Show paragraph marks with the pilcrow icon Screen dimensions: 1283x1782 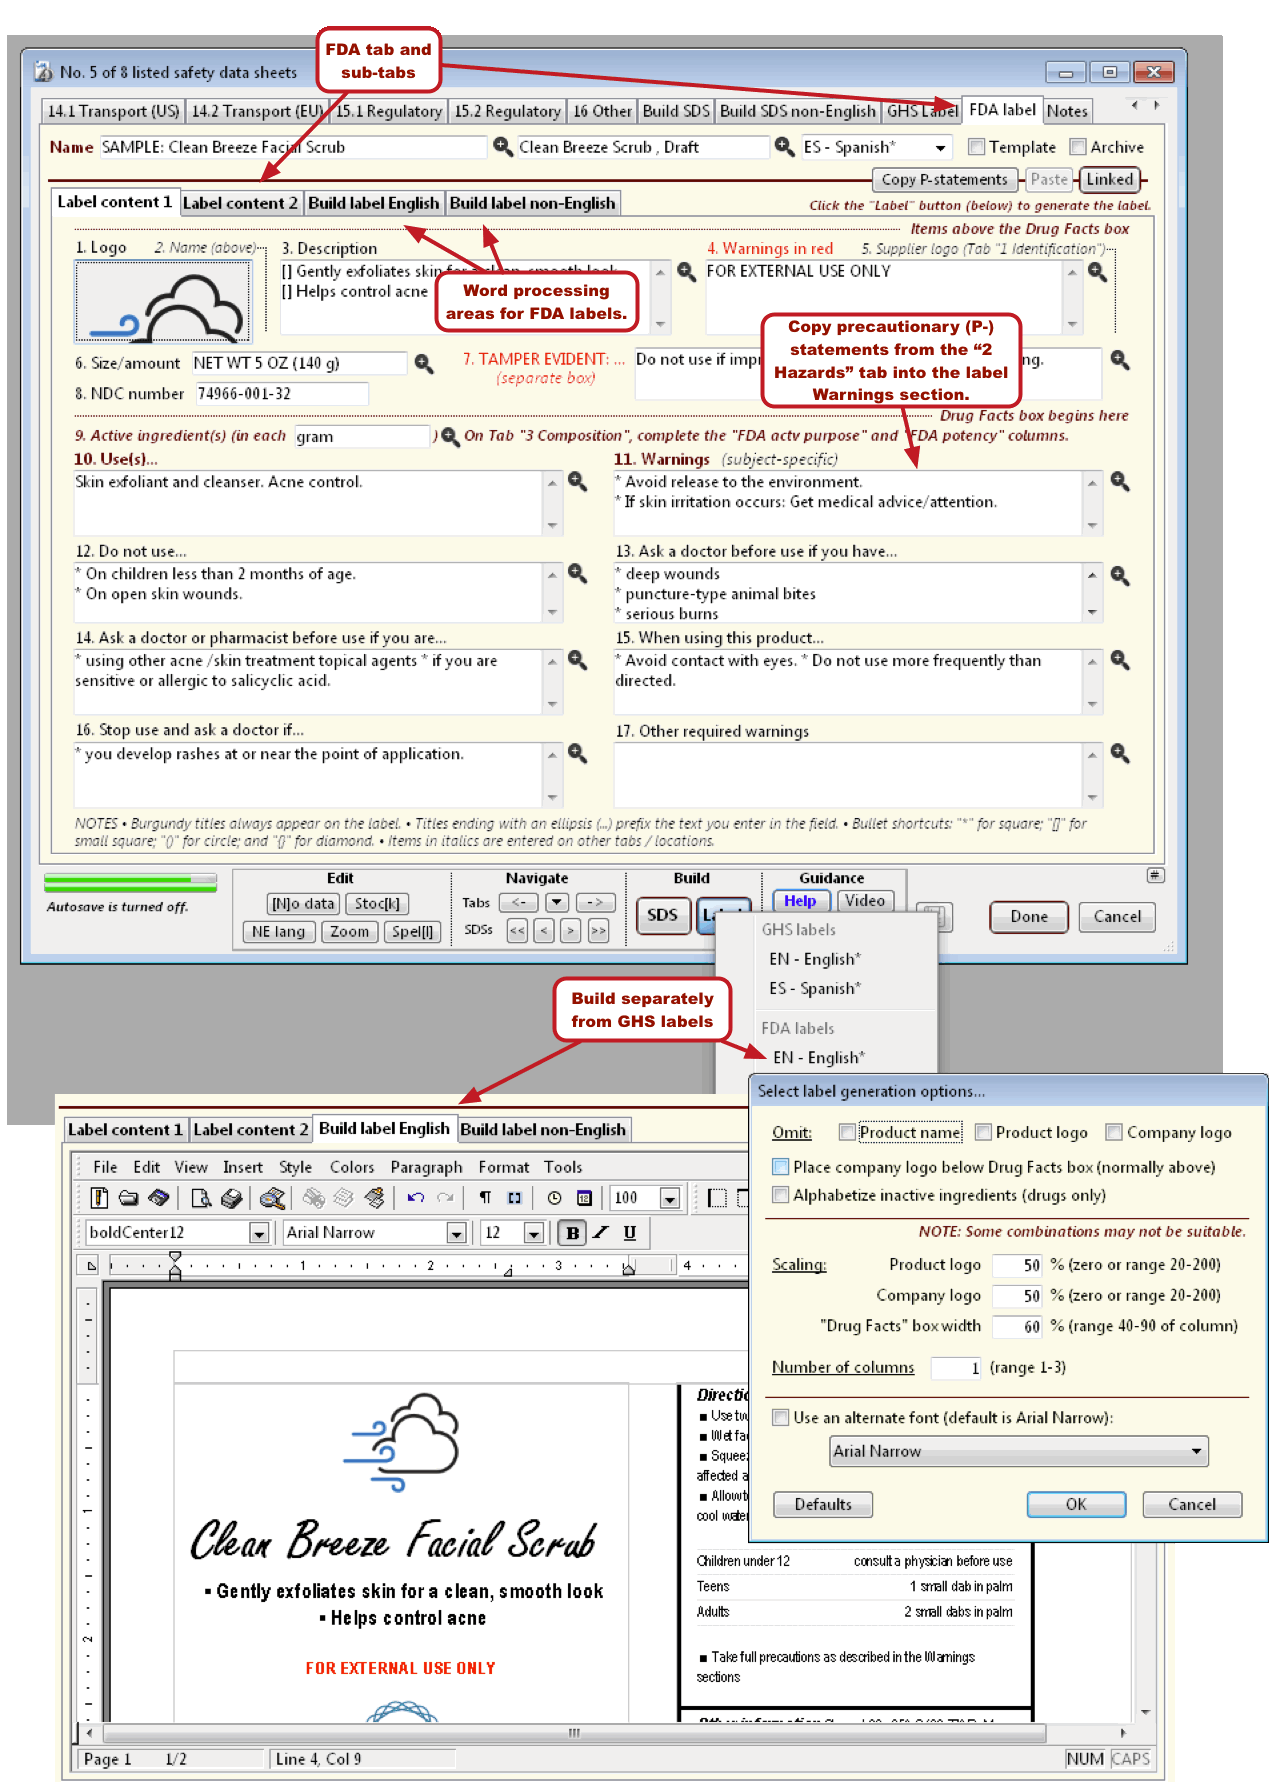tap(485, 1198)
